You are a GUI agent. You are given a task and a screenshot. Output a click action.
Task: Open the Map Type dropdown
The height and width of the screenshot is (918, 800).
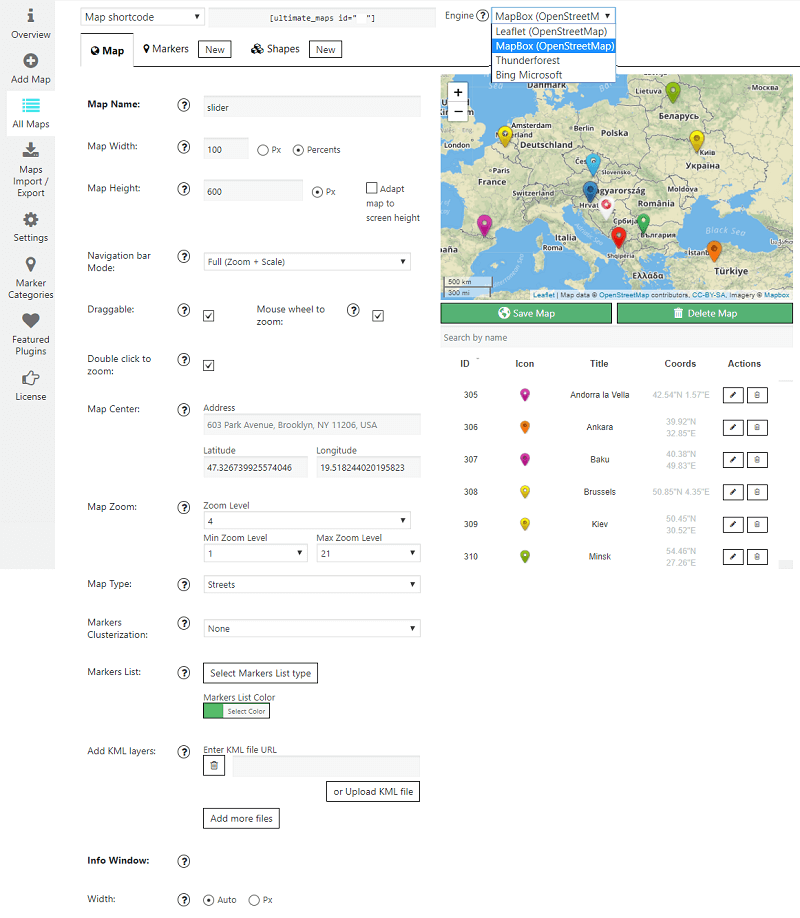click(x=311, y=584)
